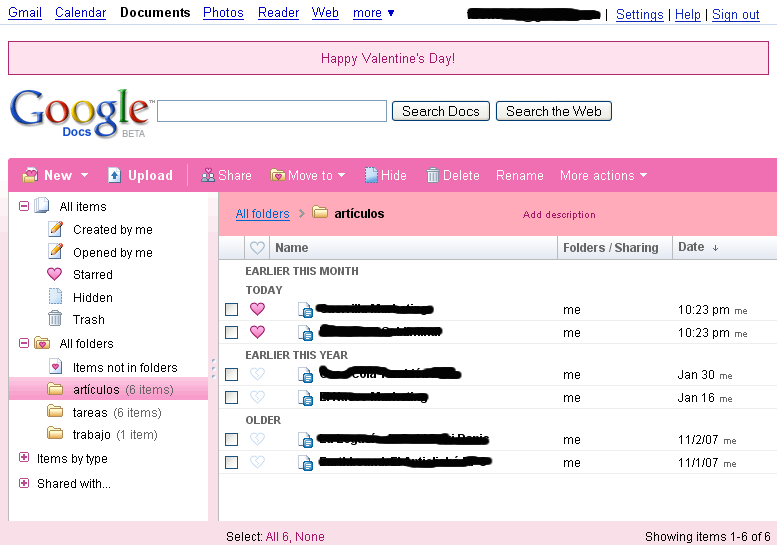
Task: Click the Search Docs button
Action: click(441, 111)
